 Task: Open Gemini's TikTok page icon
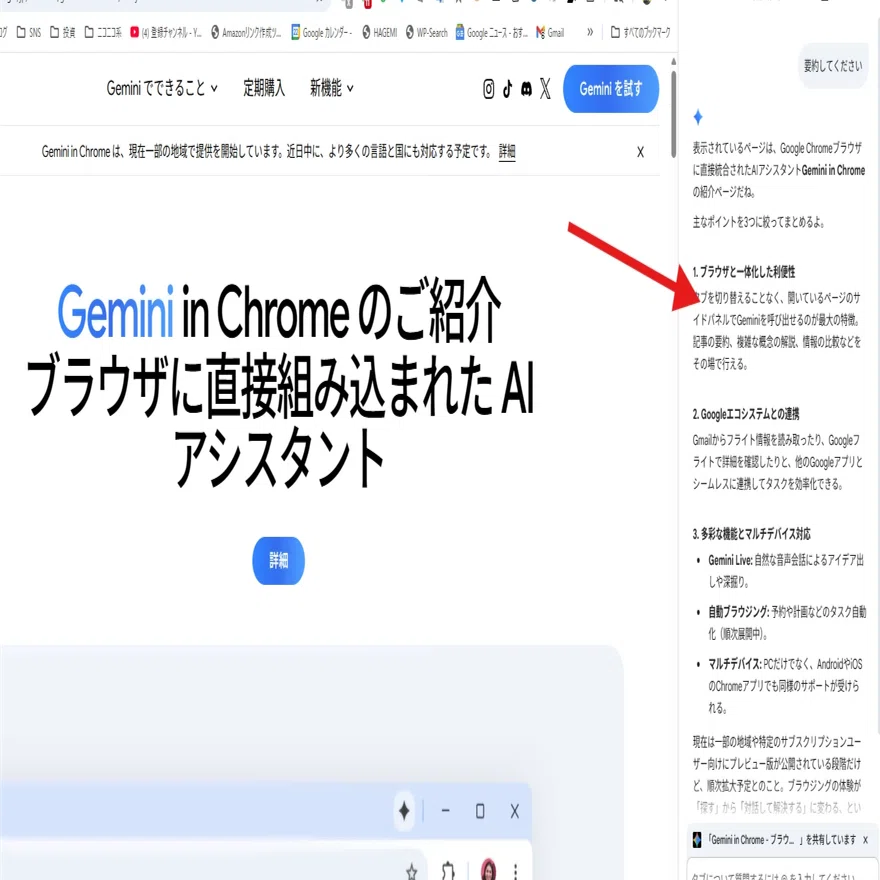point(507,89)
